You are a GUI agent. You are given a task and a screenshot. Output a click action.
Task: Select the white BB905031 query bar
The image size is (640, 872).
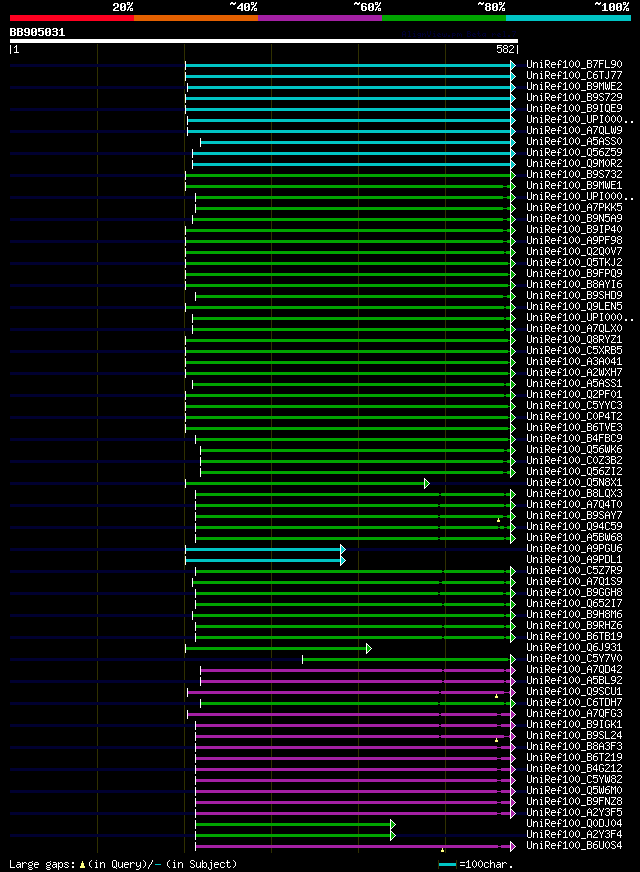point(264,41)
